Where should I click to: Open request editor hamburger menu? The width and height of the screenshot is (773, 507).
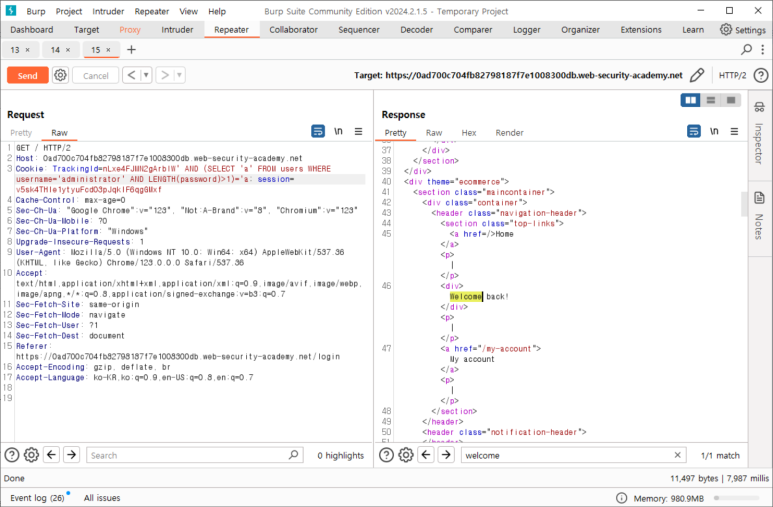click(358, 131)
